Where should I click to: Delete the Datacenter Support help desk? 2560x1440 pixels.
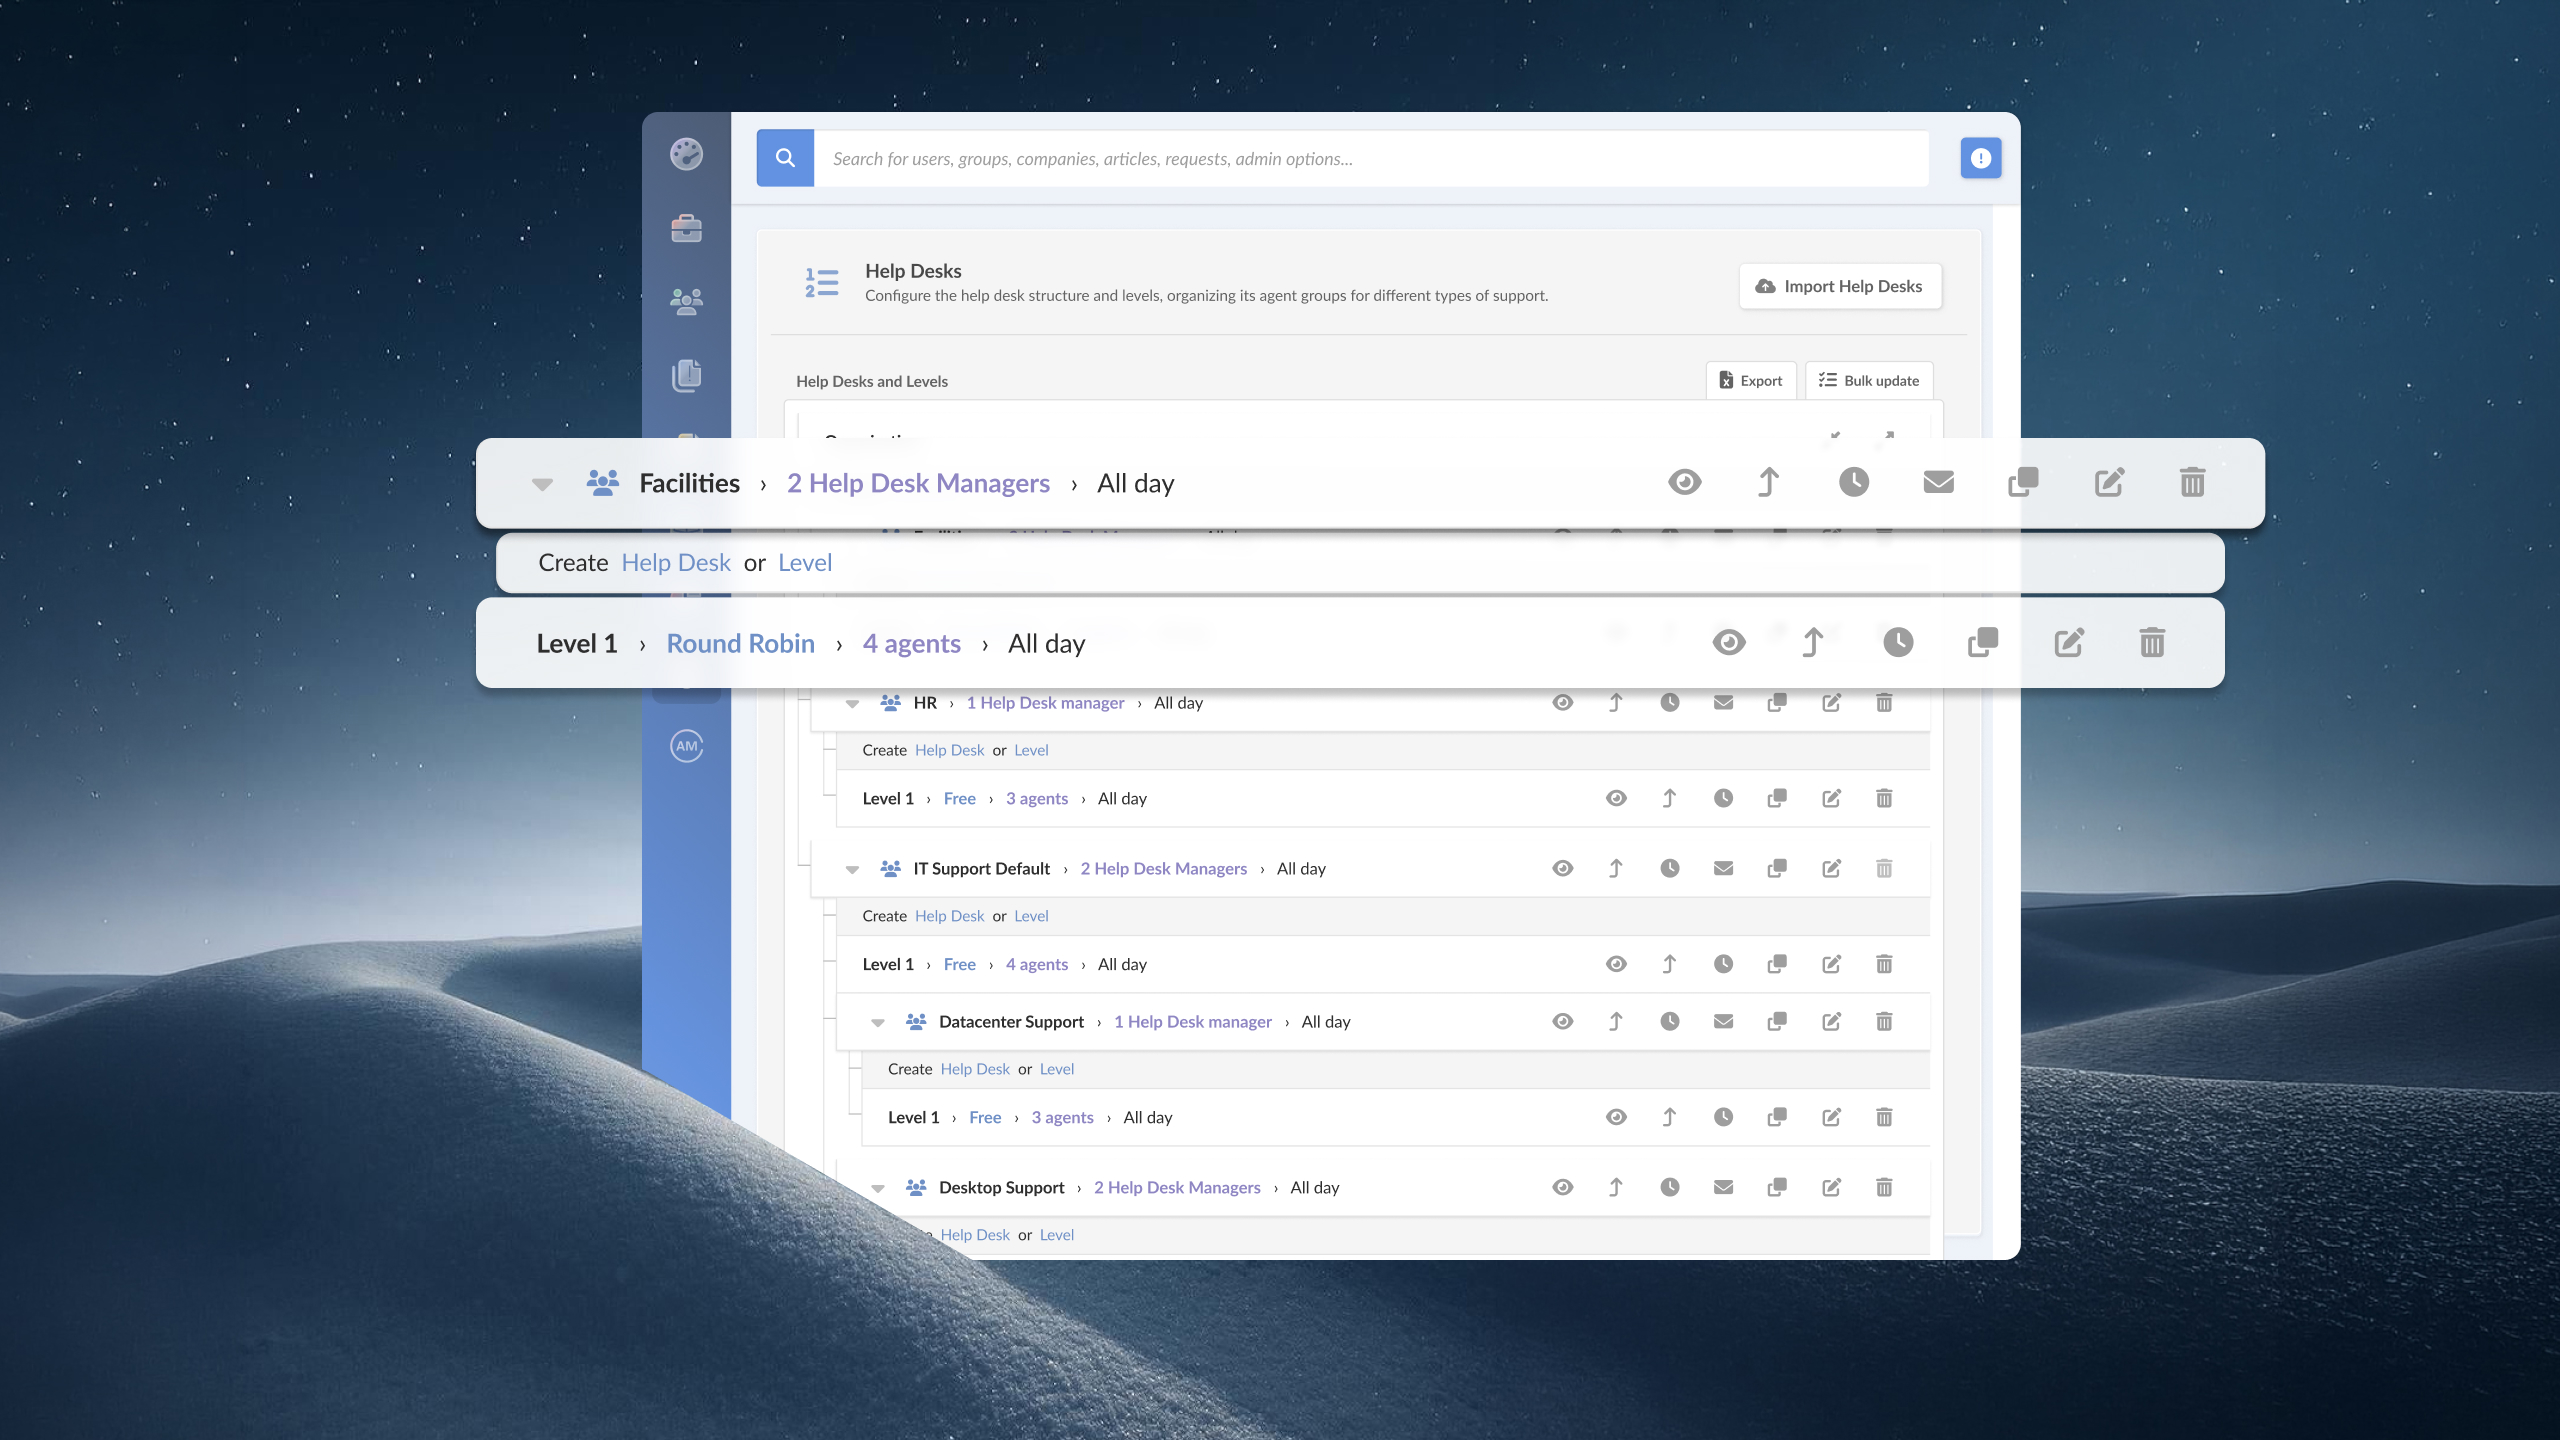[x=1884, y=1021]
